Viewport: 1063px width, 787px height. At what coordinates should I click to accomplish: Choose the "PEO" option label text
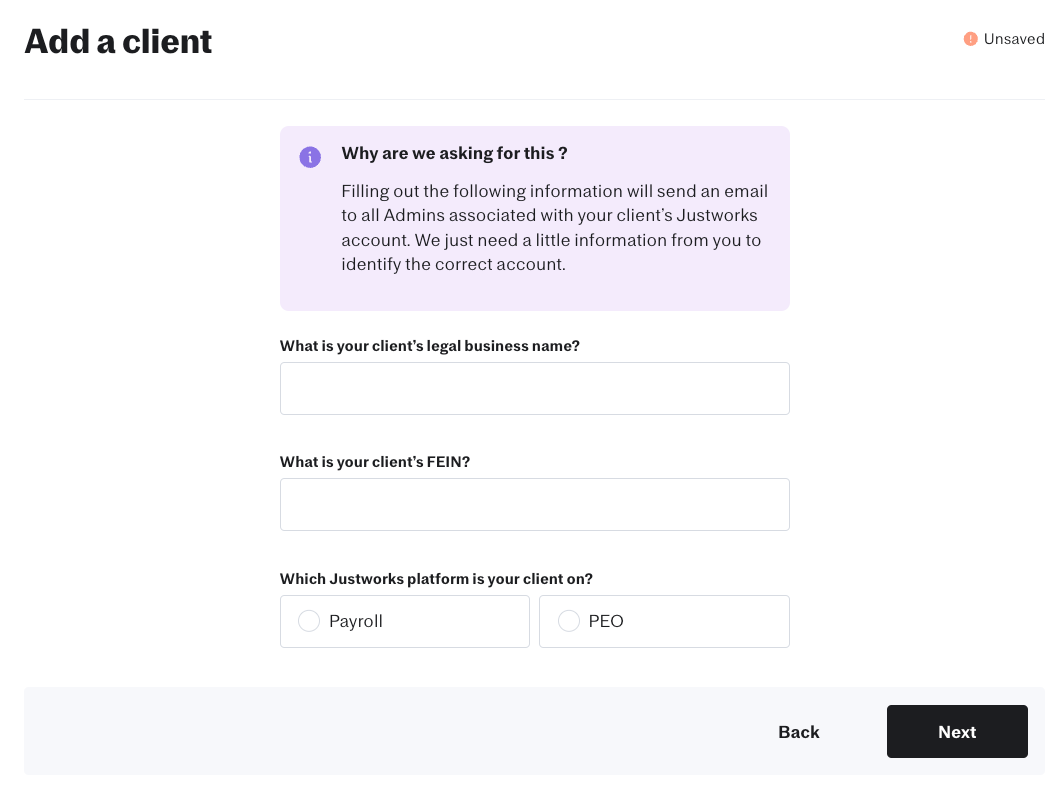click(606, 621)
